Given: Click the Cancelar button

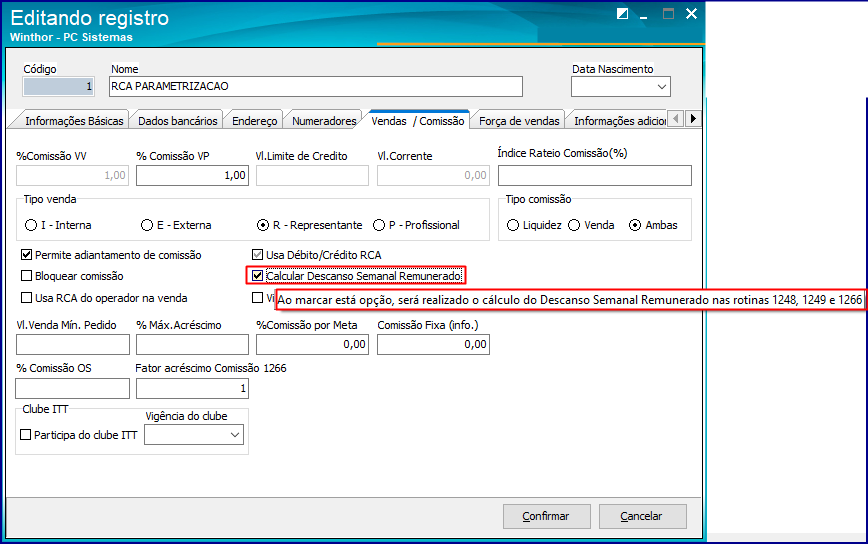Looking at the screenshot, I should click(x=642, y=516).
